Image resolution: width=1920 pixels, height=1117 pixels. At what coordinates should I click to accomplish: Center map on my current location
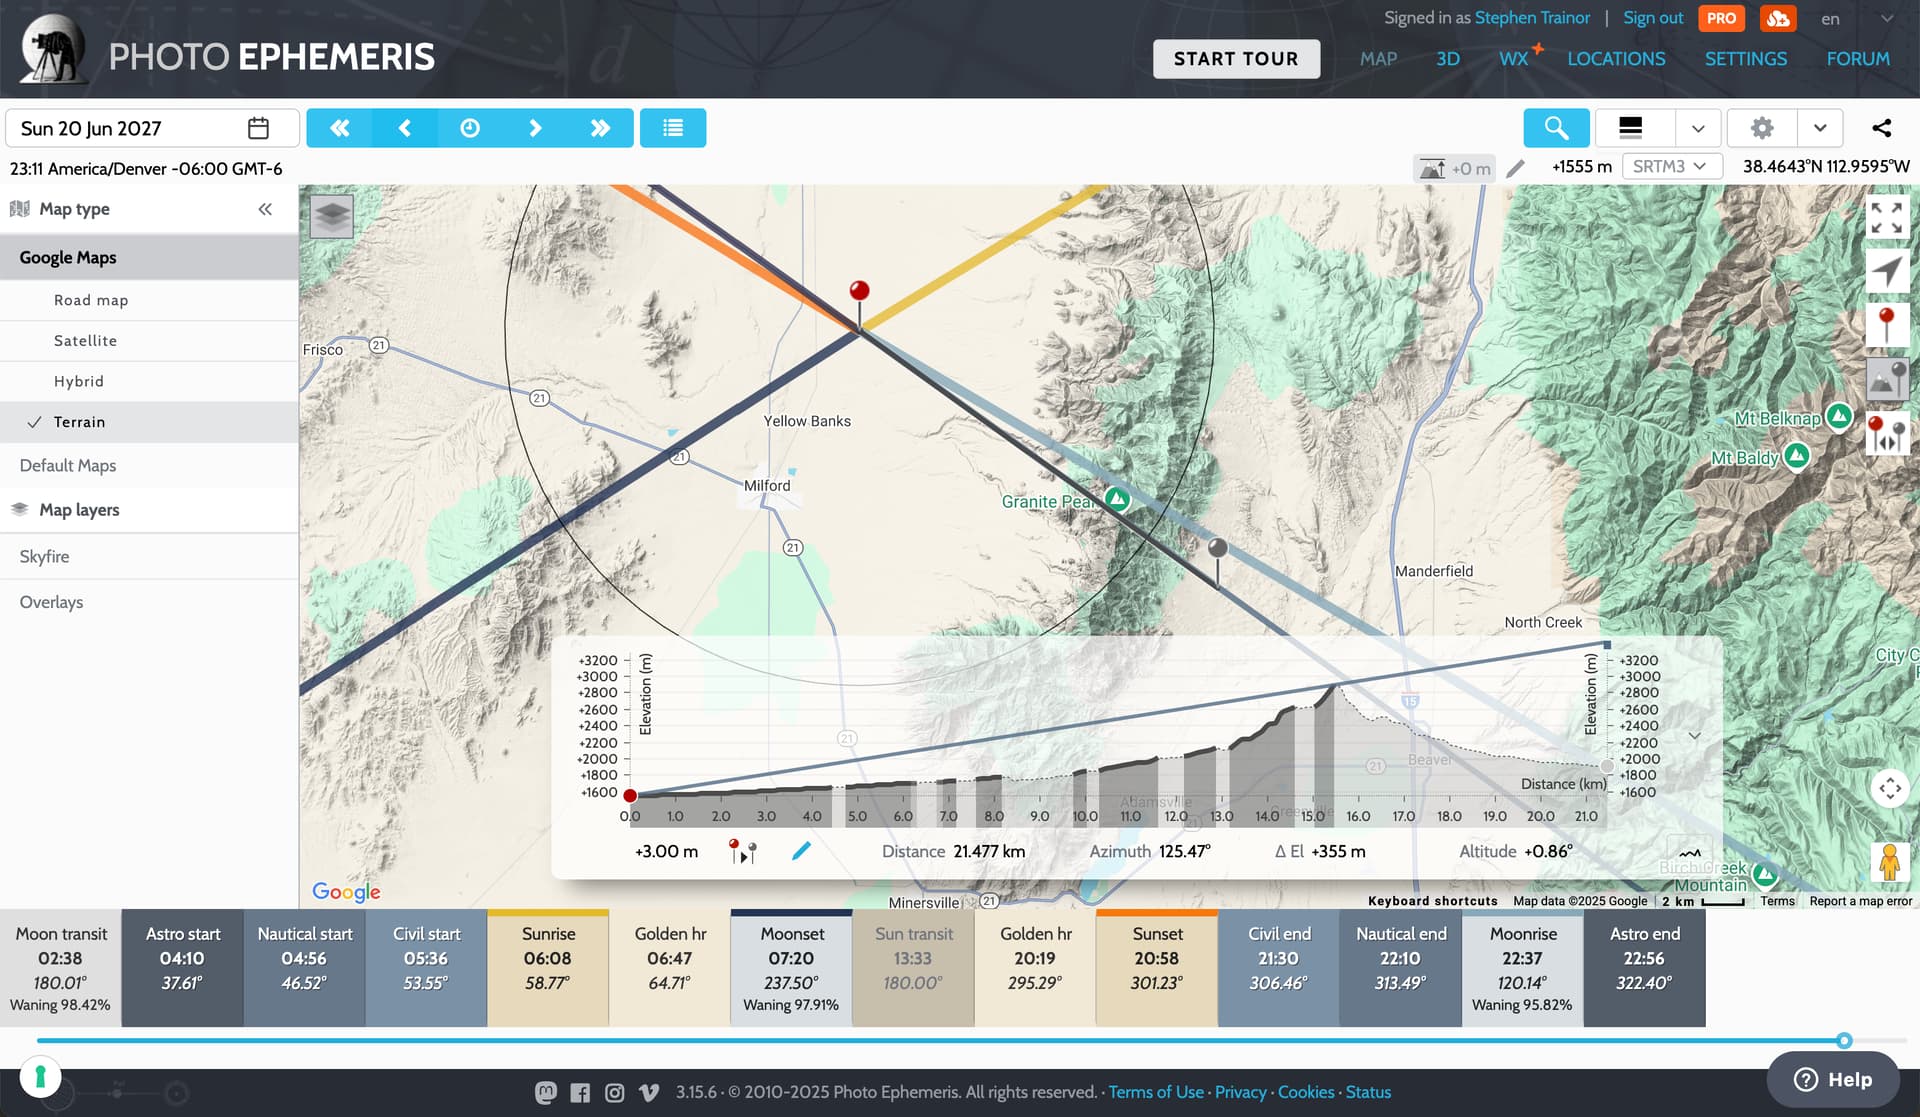(x=1887, y=272)
